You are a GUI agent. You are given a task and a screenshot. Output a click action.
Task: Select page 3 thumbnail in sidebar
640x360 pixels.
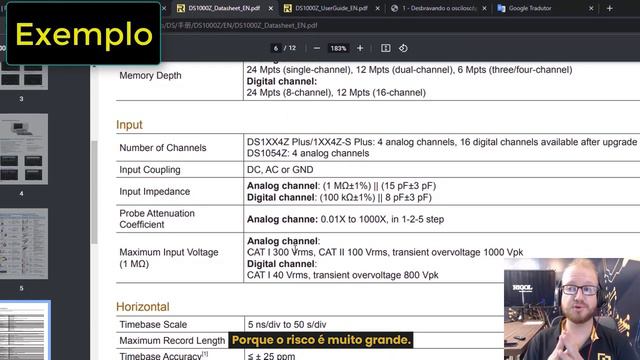coord(24,76)
